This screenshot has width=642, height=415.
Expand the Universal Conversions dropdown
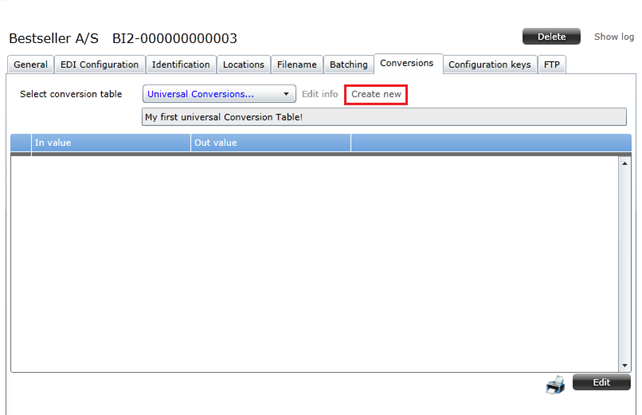(x=219, y=94)
